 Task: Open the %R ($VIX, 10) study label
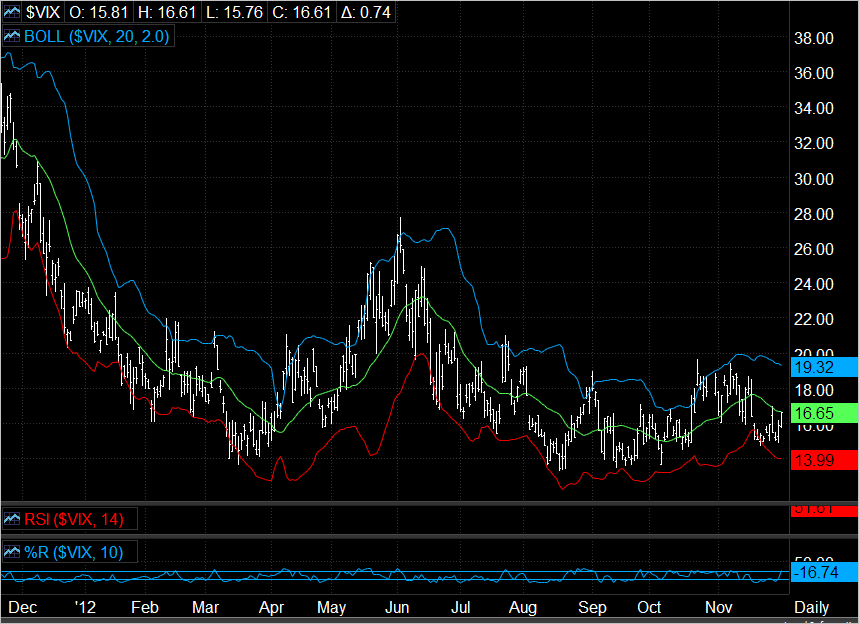tap(73, 551)
